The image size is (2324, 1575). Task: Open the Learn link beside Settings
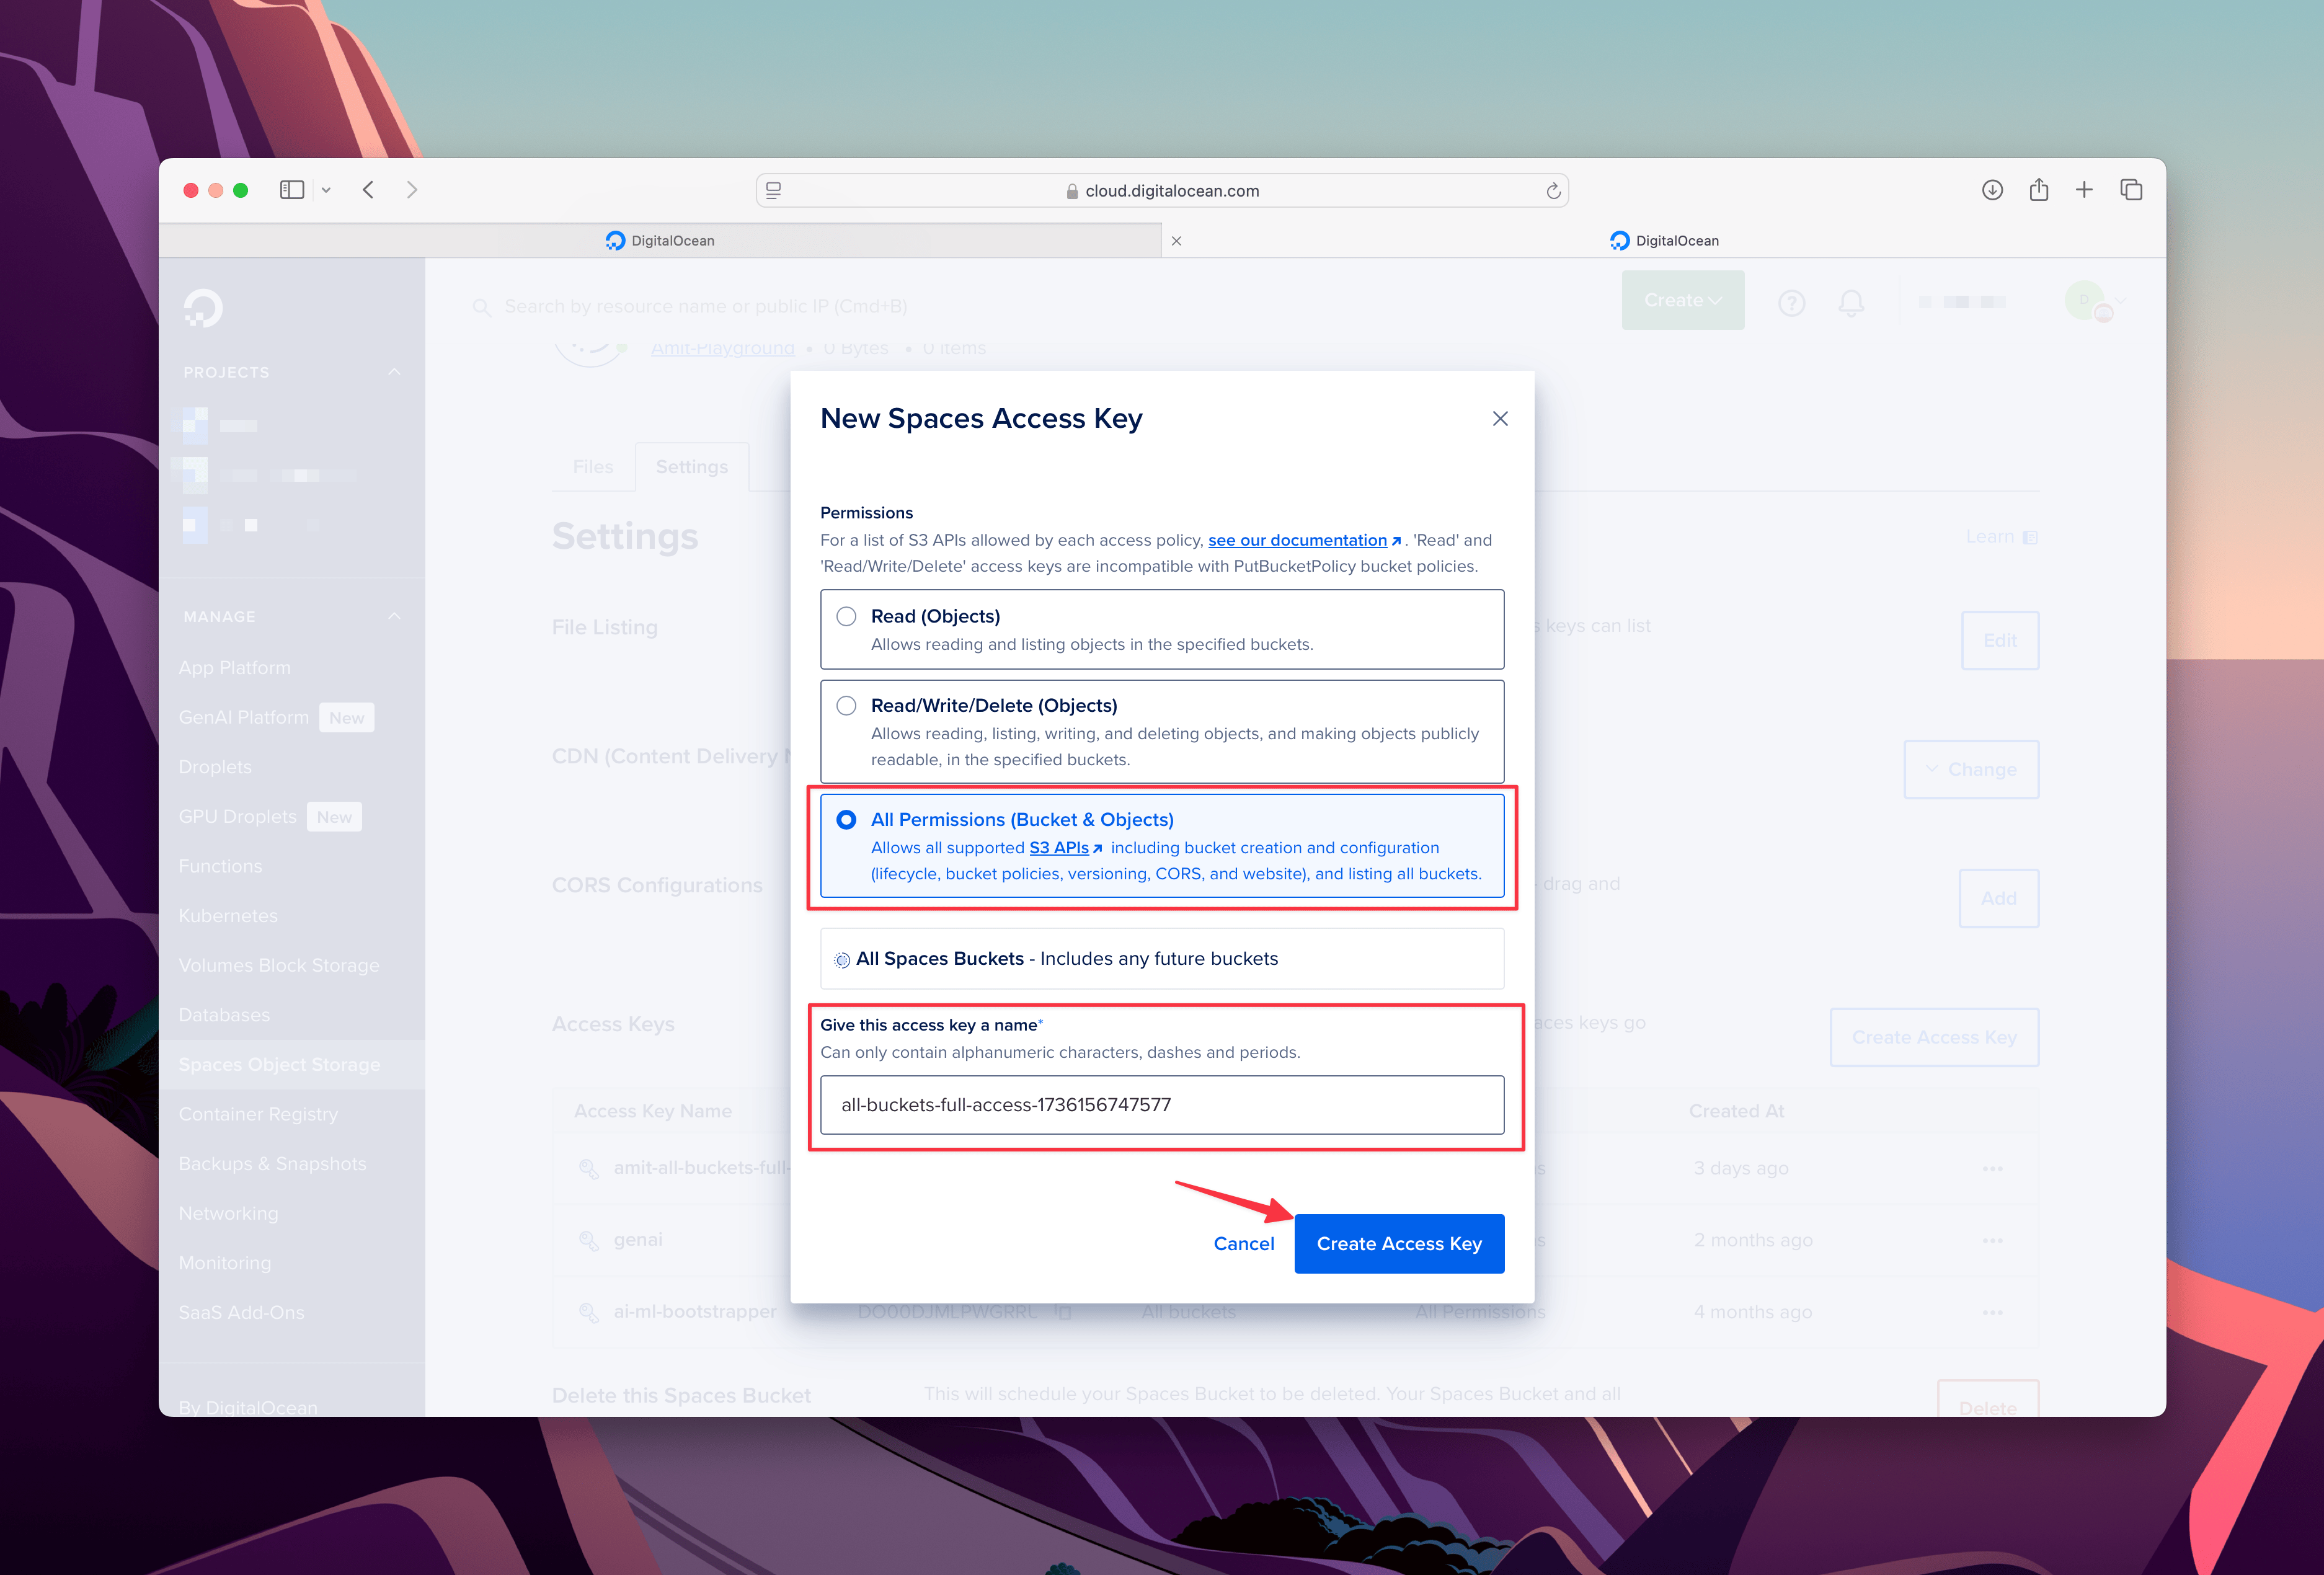pyautogui.click(x=2001, y=537)
